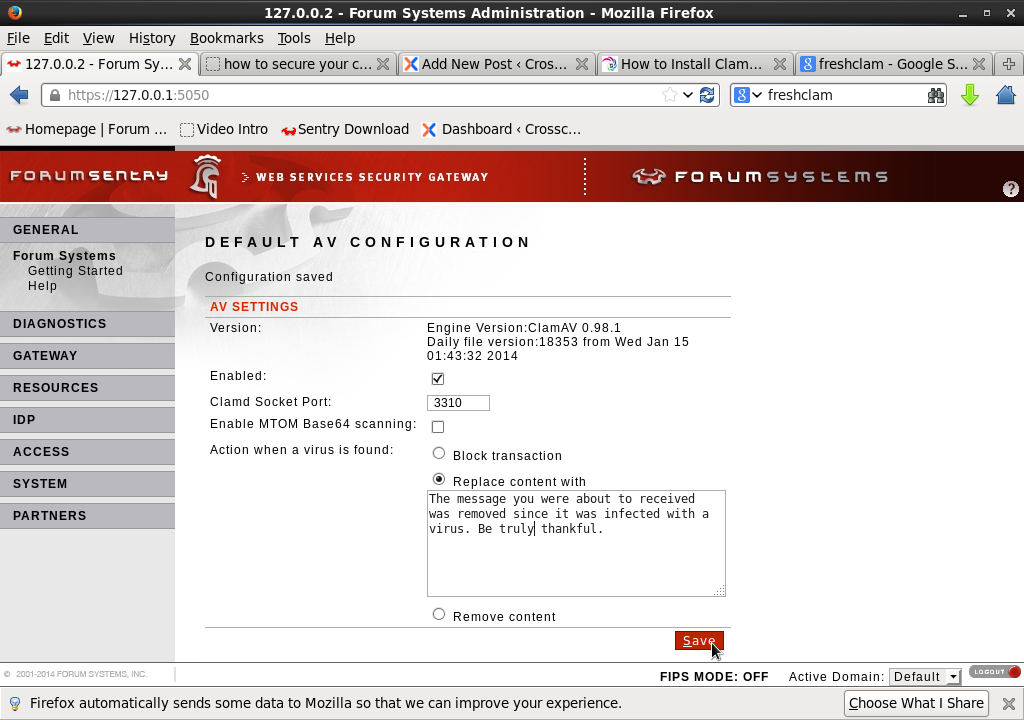Dismiss the Firefox data notification bar
The width and height of the screenshot is (1024, 720).
[x=1009, y=704]
